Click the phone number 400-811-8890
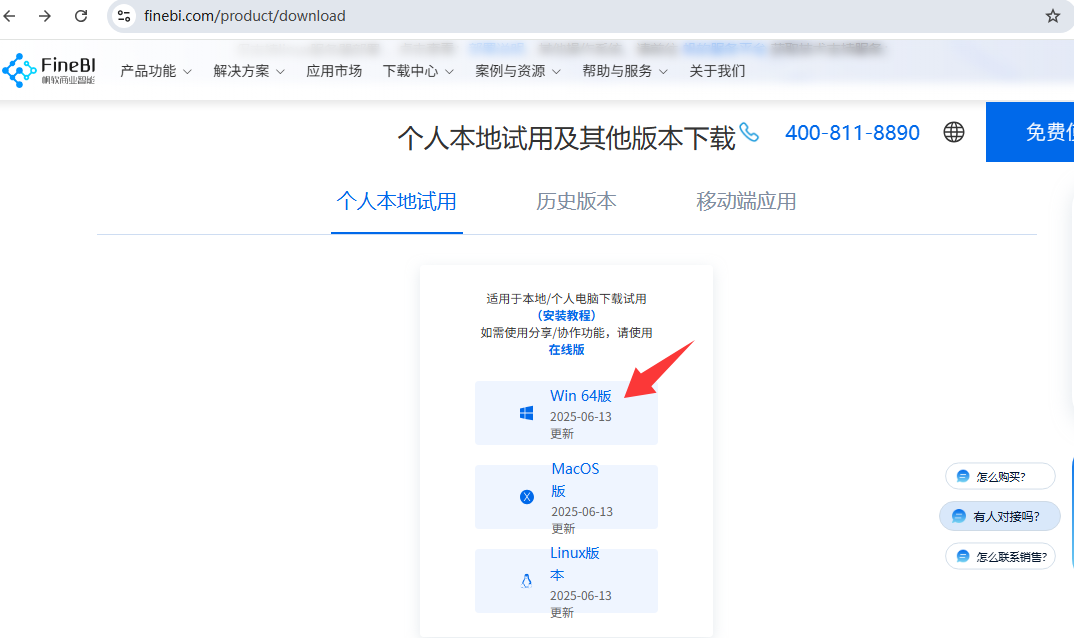1074x638 pixels. tap(852, 132)
